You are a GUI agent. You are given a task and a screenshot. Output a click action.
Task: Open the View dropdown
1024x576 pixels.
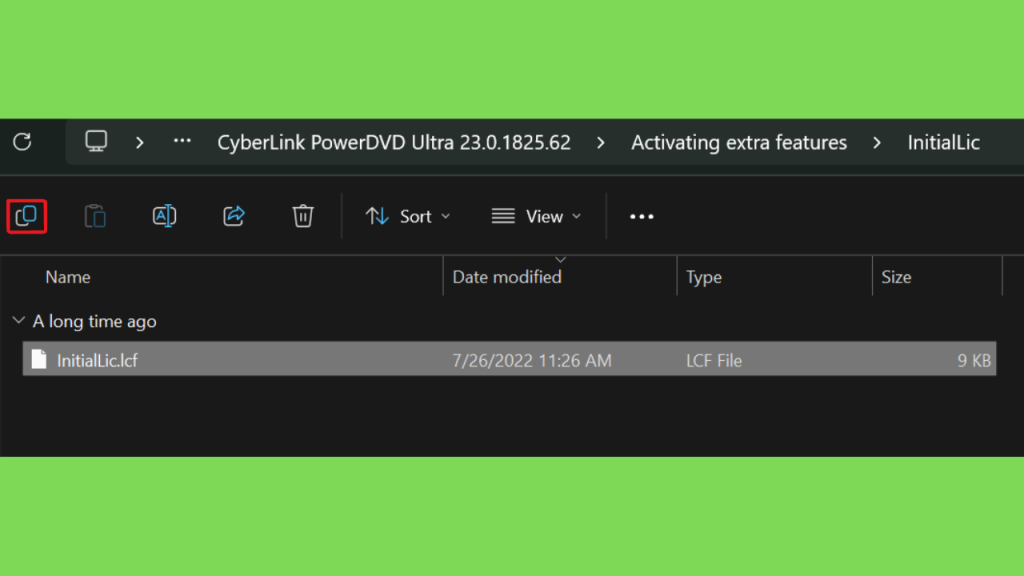point(536,216)
